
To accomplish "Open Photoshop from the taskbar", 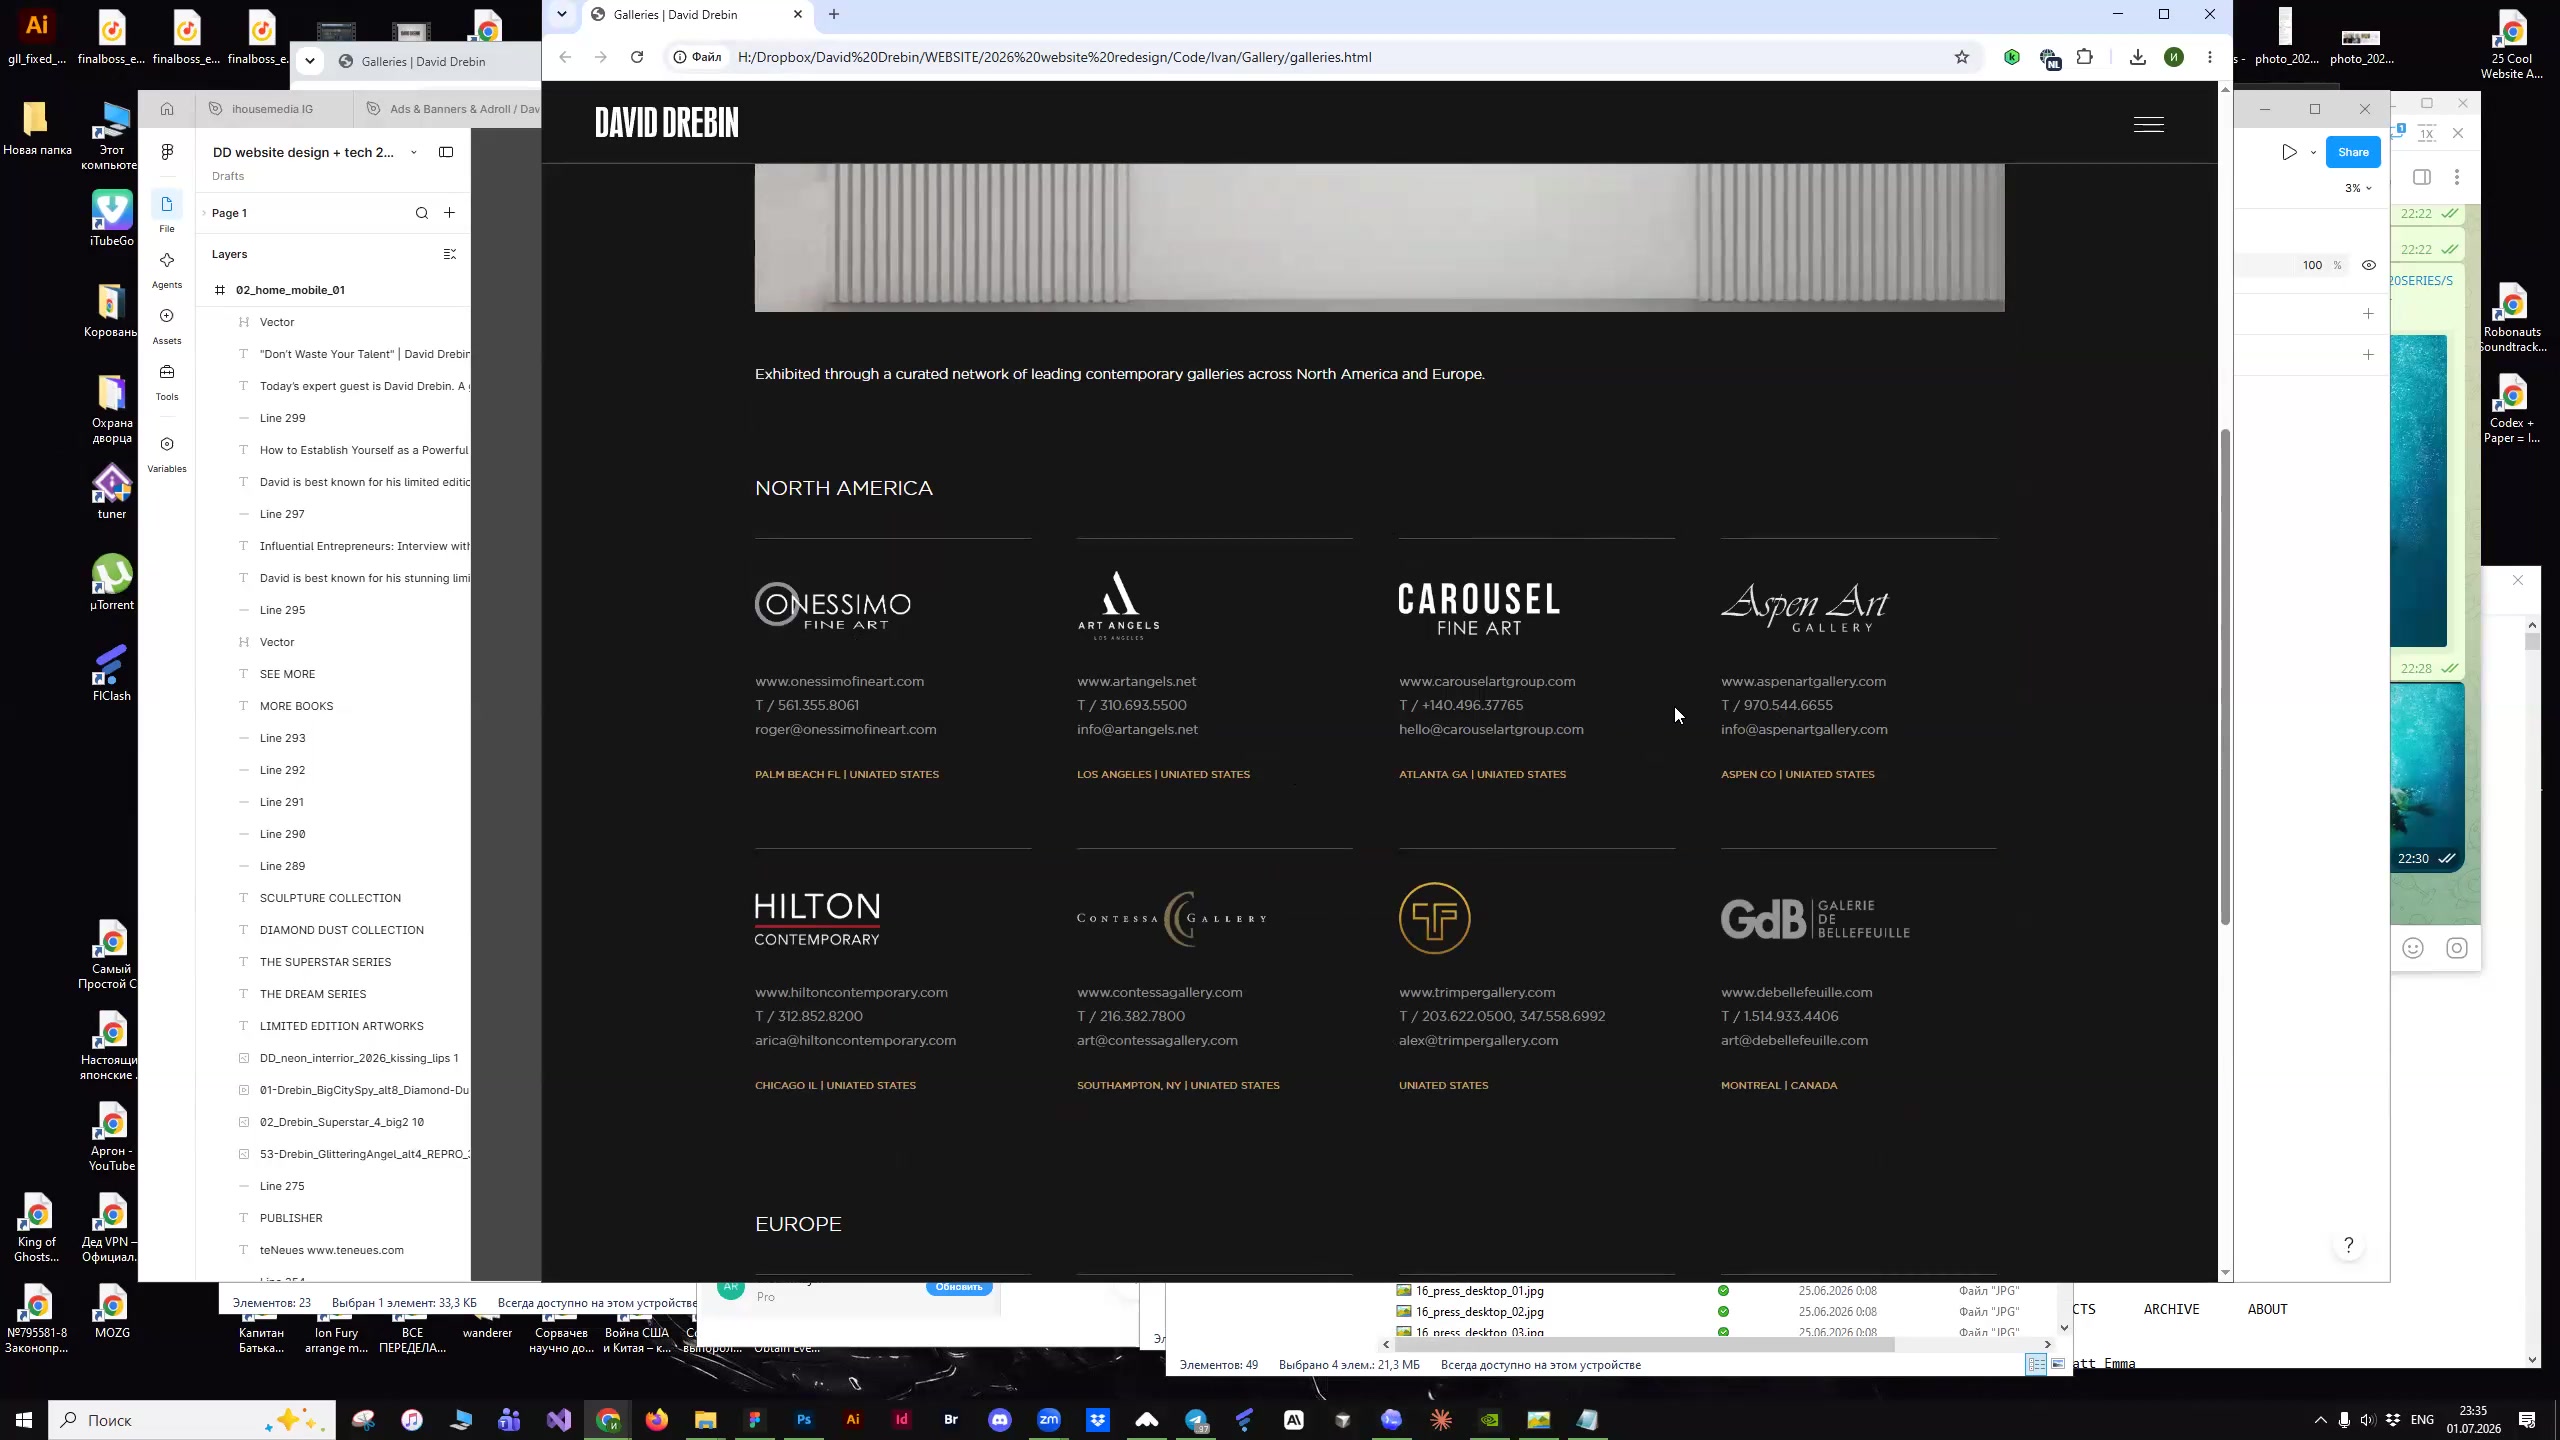I will click(x=804, y=1420).
